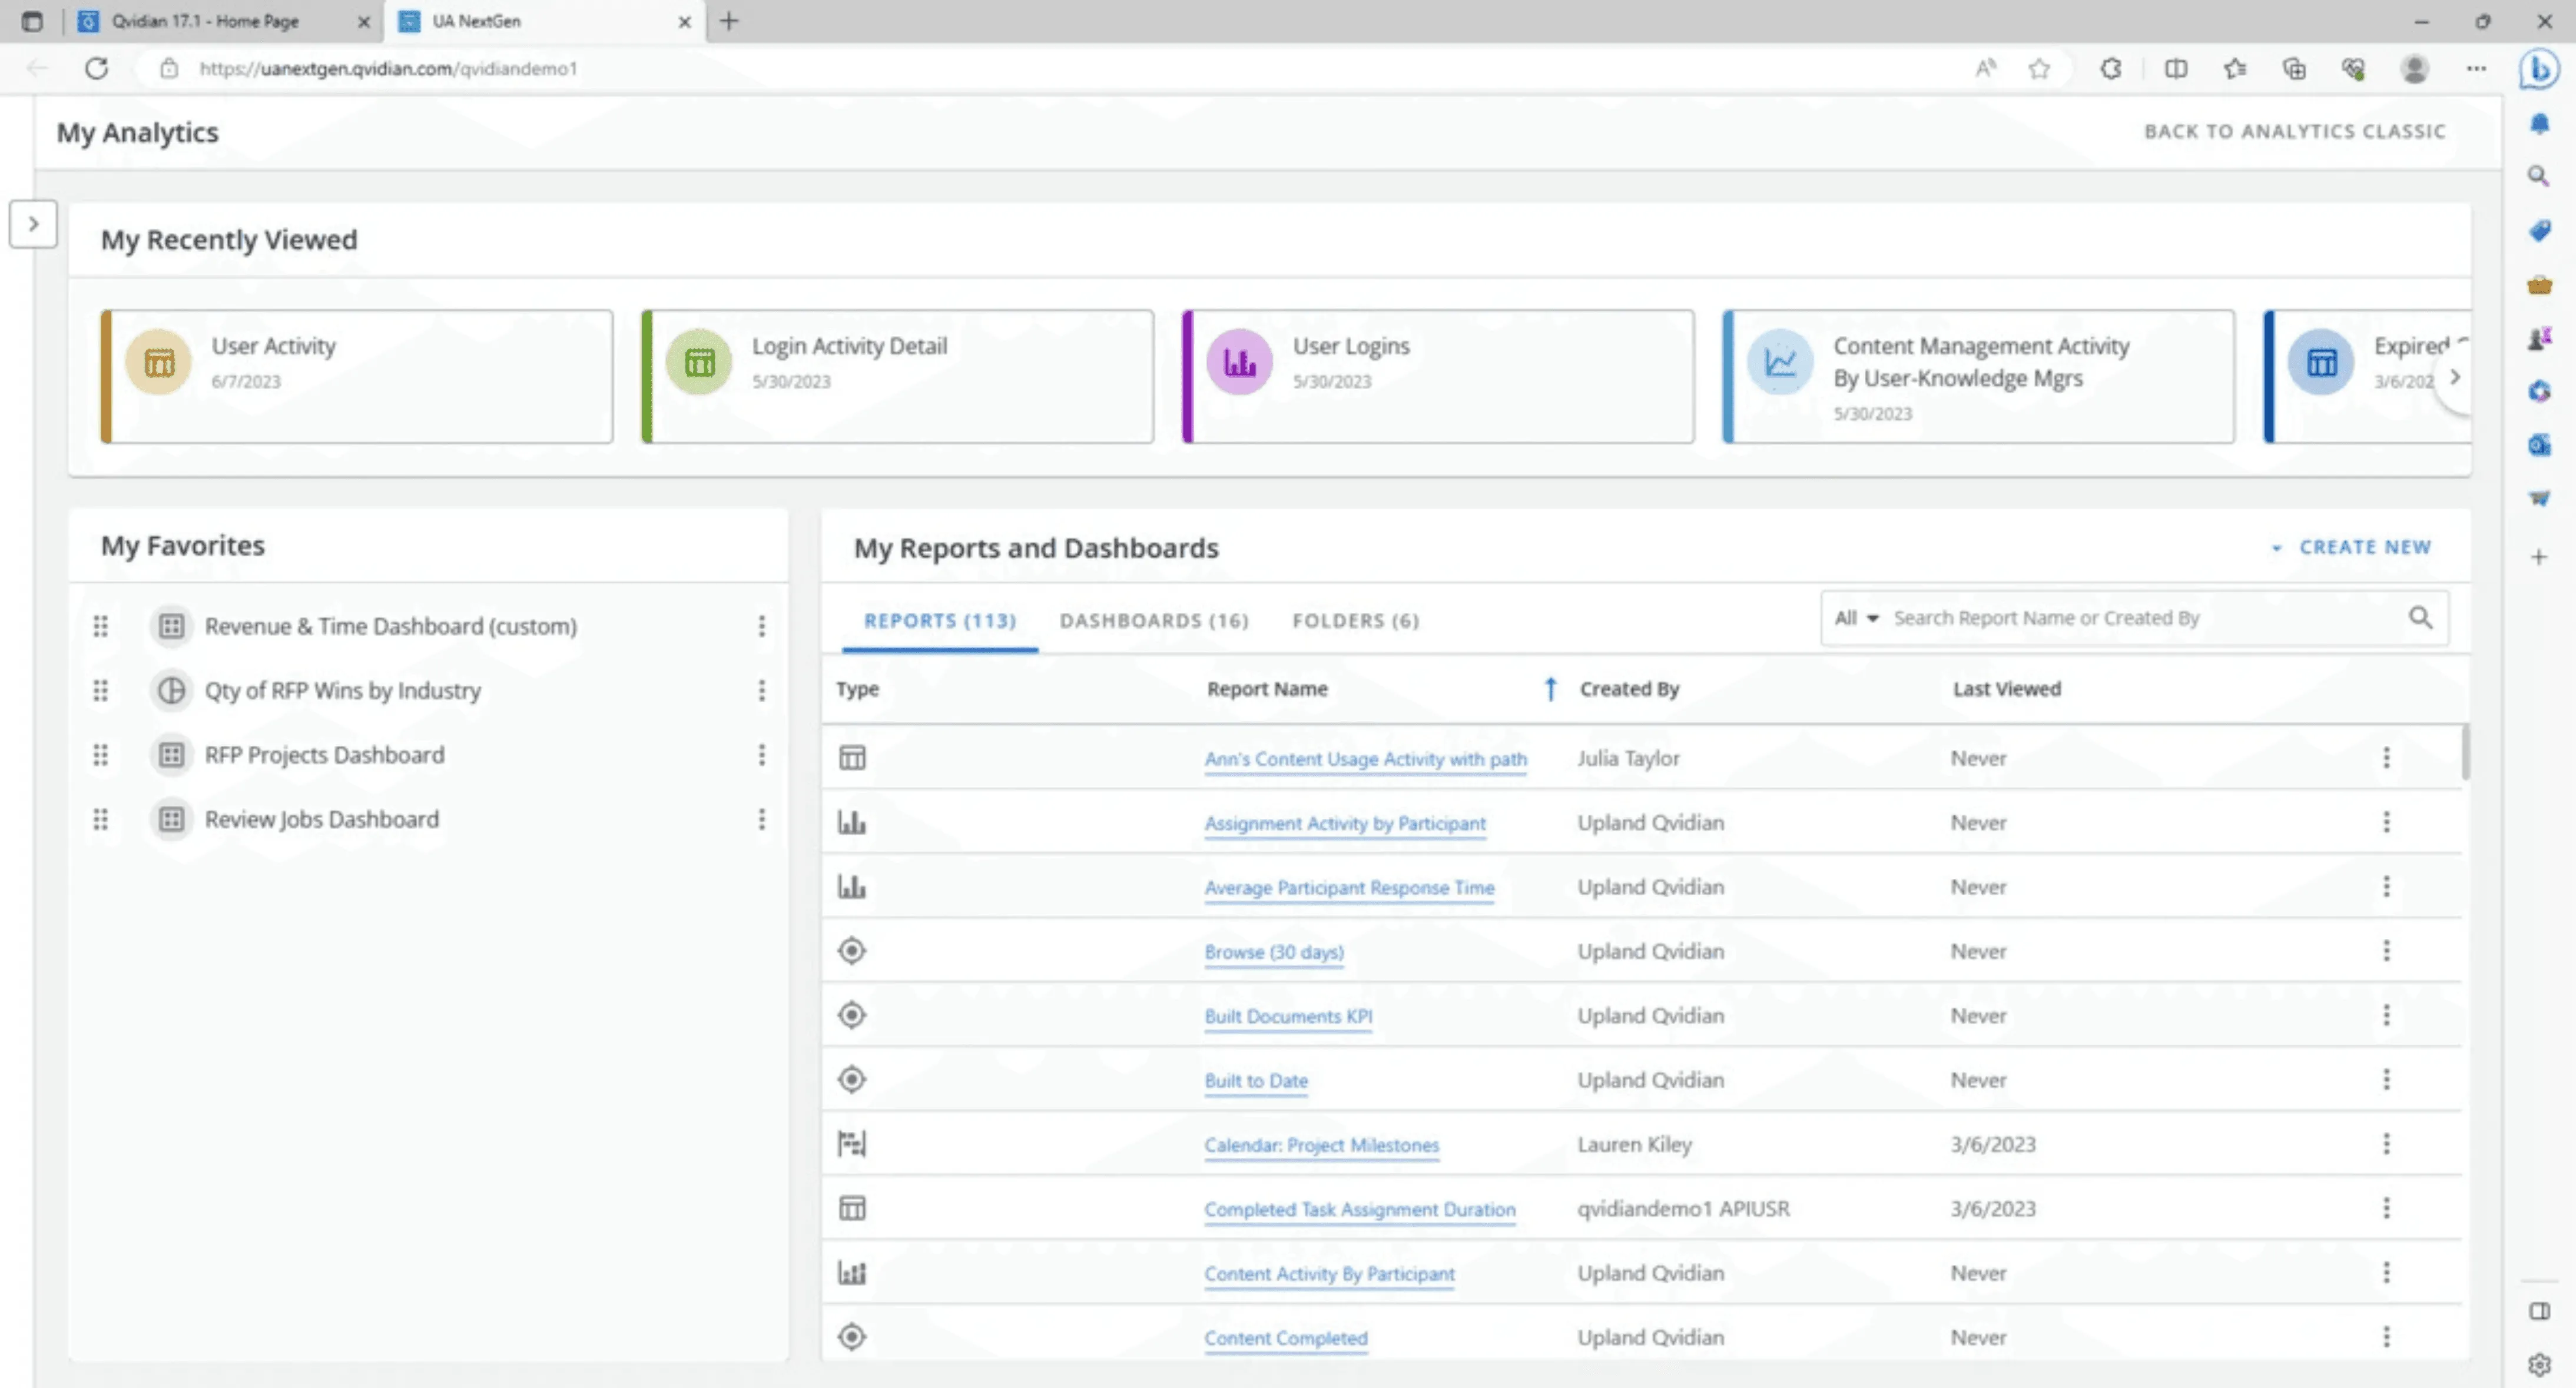
Task: Switch to the Dashboards (16) tab
Action: coord(1154,620)
